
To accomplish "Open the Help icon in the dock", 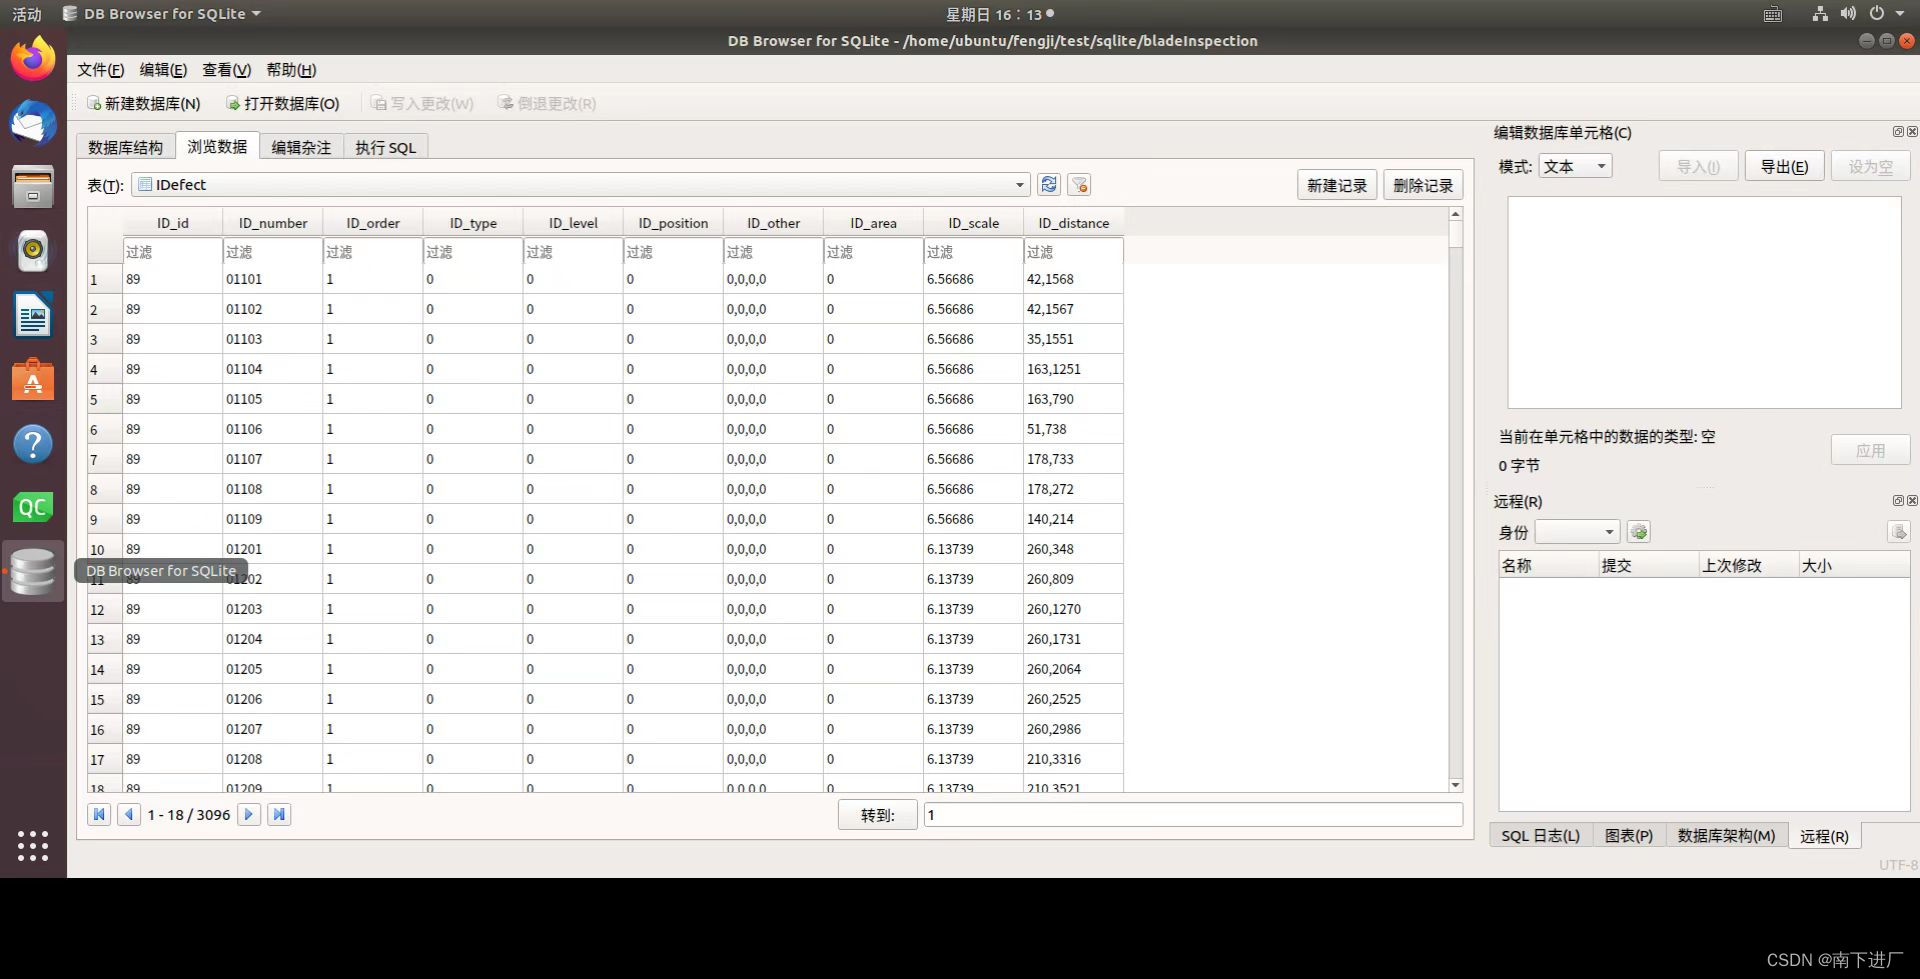I will 33,444.
